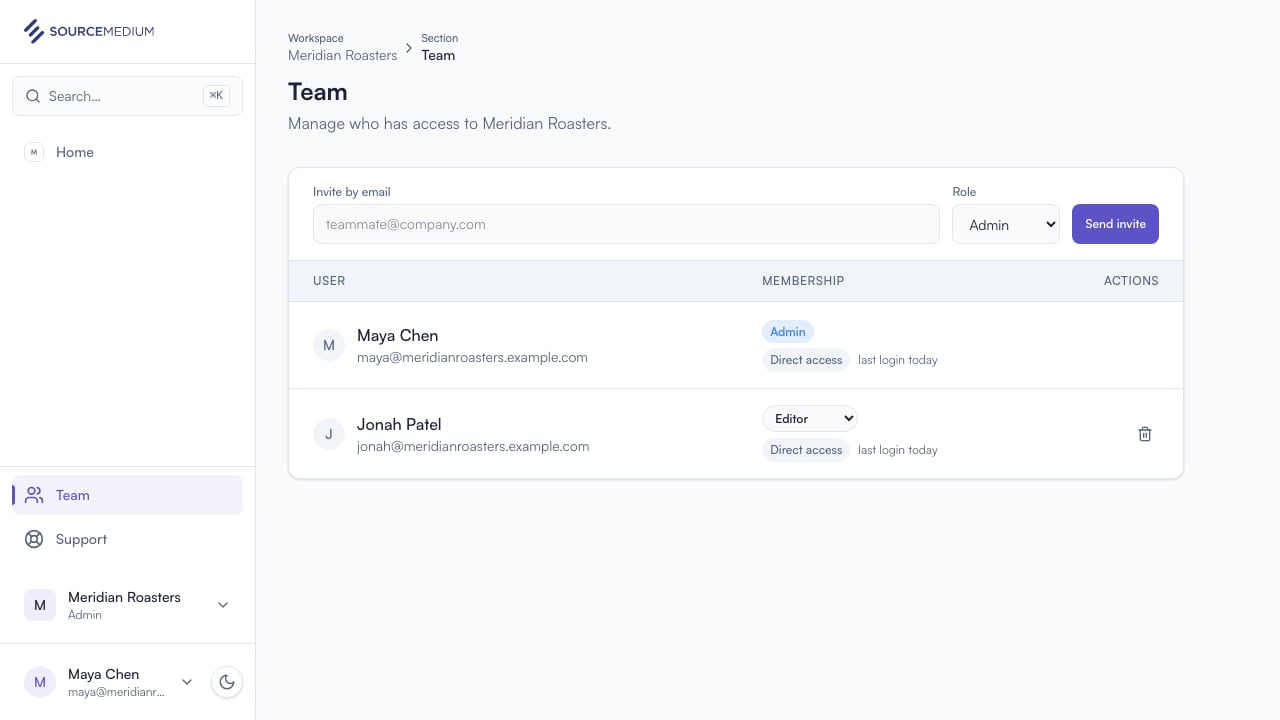1280x720 pixels.
Task: Click Meridian Roasters breadcrumb link
Action: point(343,55)
